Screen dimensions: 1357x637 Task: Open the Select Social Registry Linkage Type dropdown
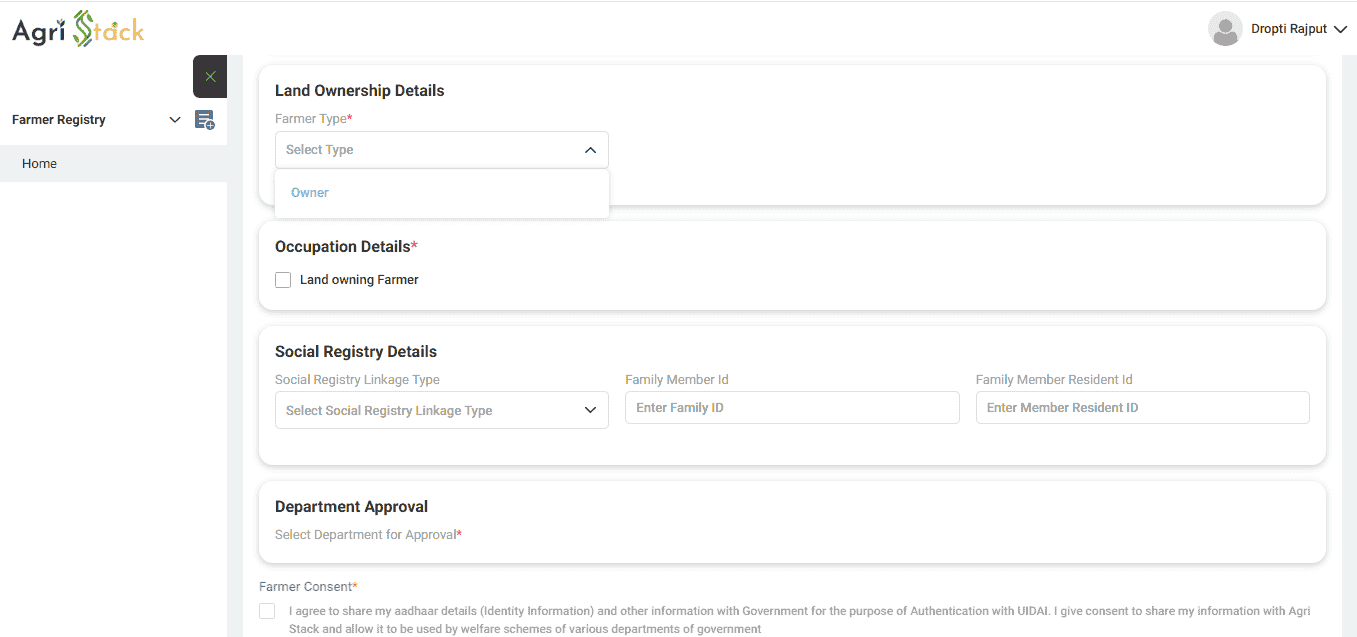pos(440,410)
